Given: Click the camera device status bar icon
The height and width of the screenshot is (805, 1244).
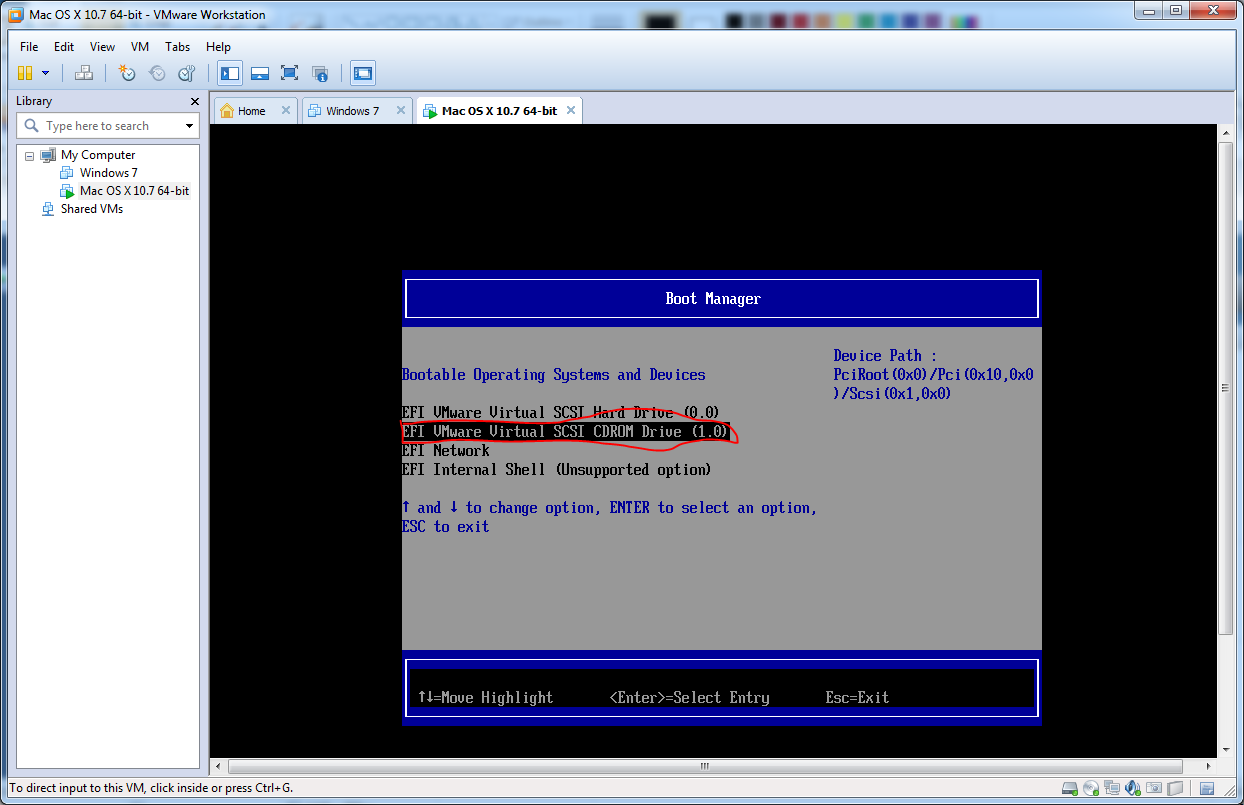Looking at the screenshot, I should coord(1154,789).
